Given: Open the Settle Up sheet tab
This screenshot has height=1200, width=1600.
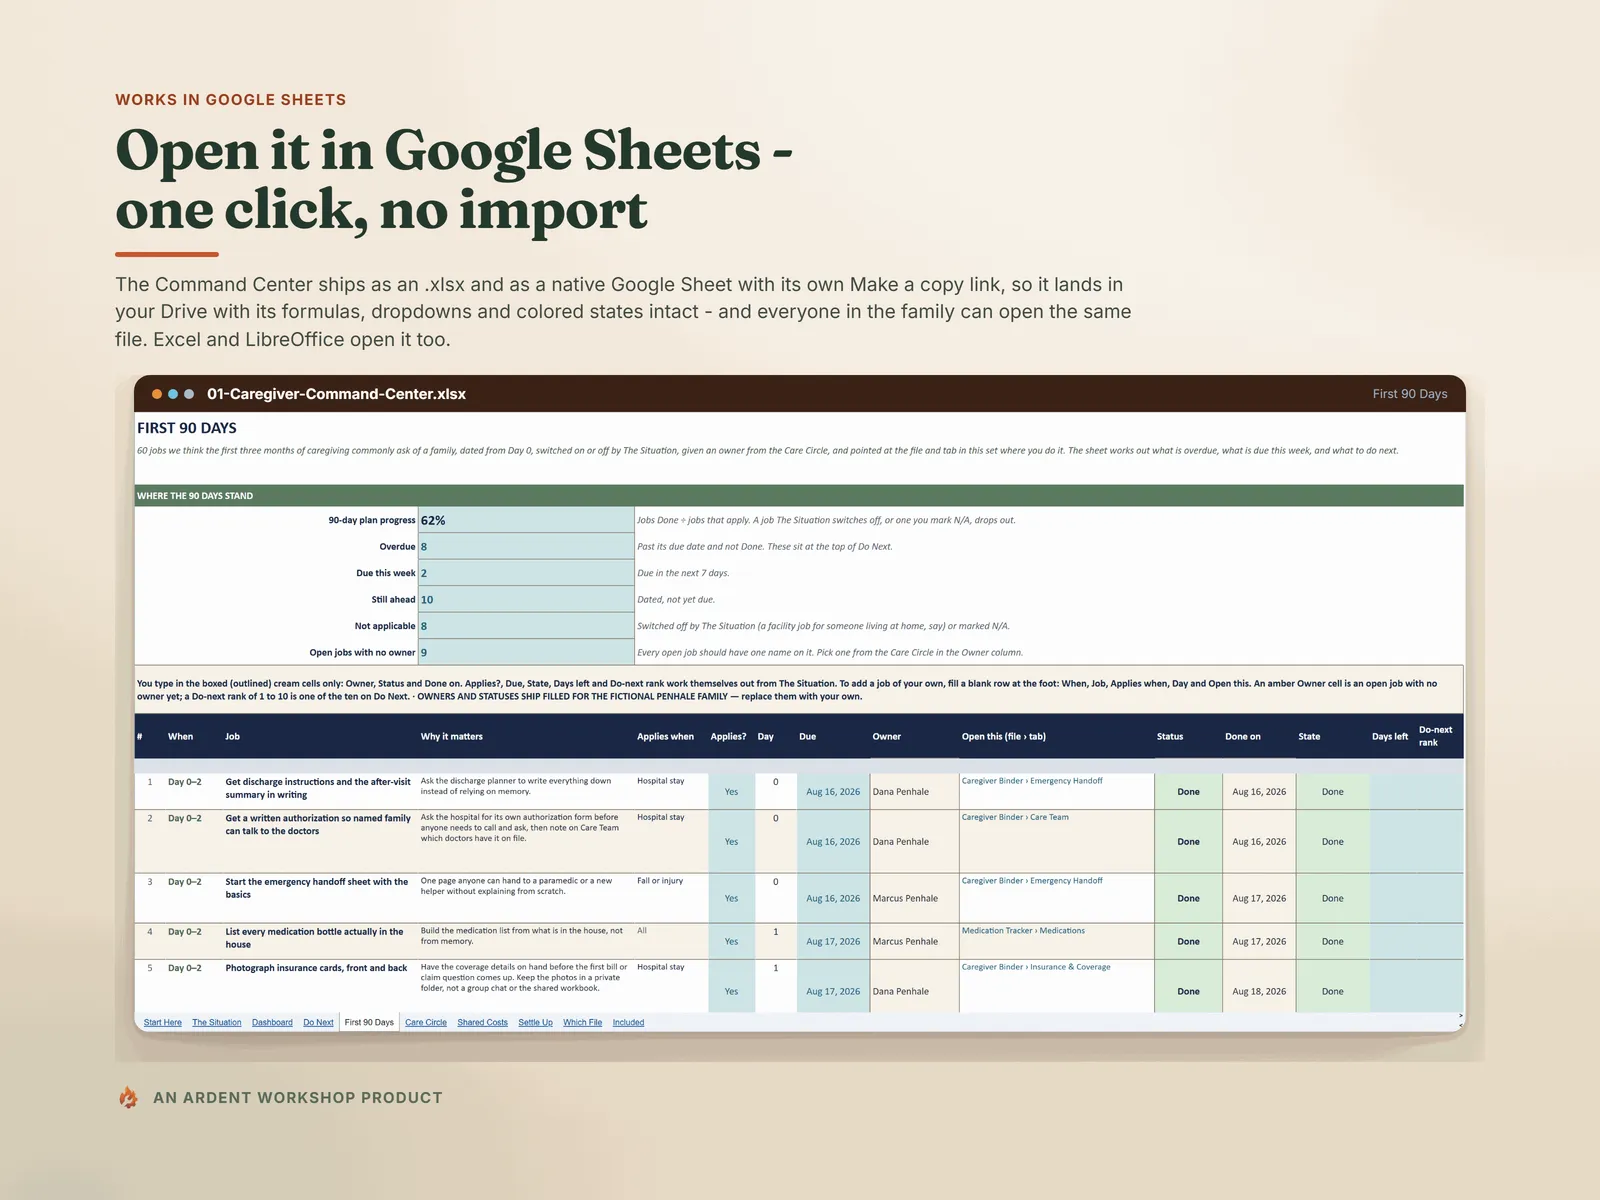Looking at the screenshot, I should pos(535,1022).
